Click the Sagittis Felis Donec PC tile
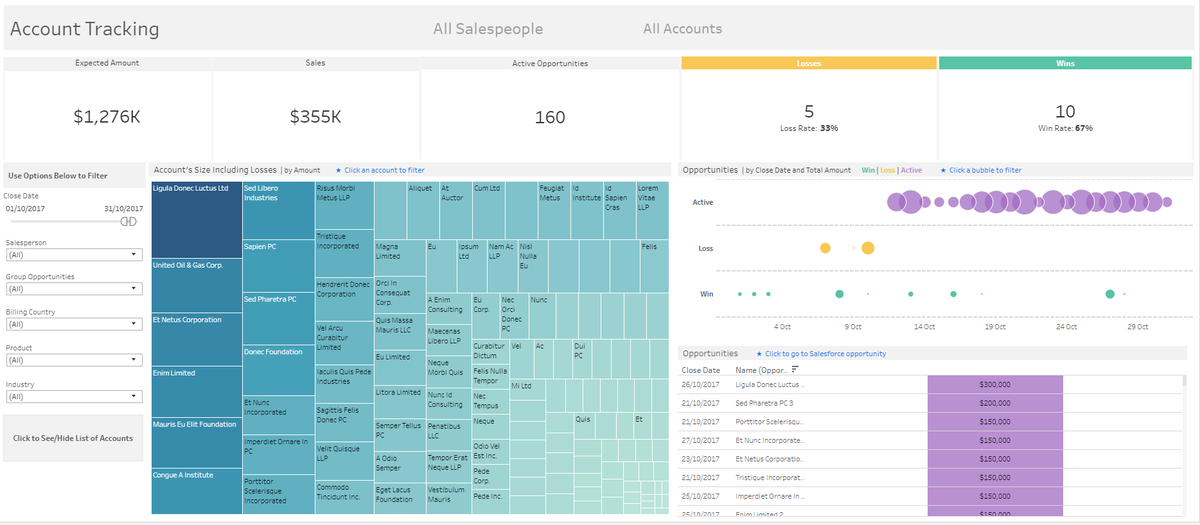 coord(344,423)
